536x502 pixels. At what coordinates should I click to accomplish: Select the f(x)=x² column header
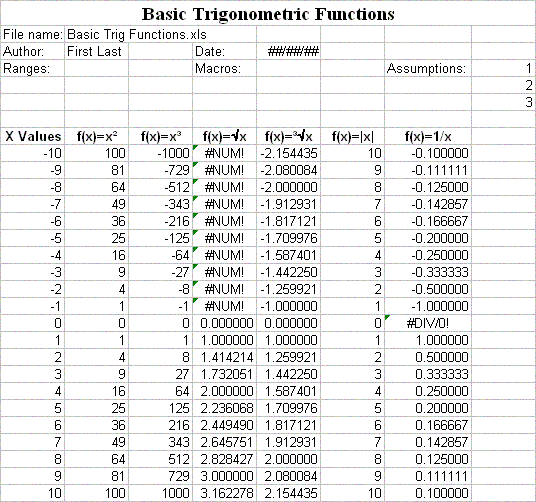[96, 136]
